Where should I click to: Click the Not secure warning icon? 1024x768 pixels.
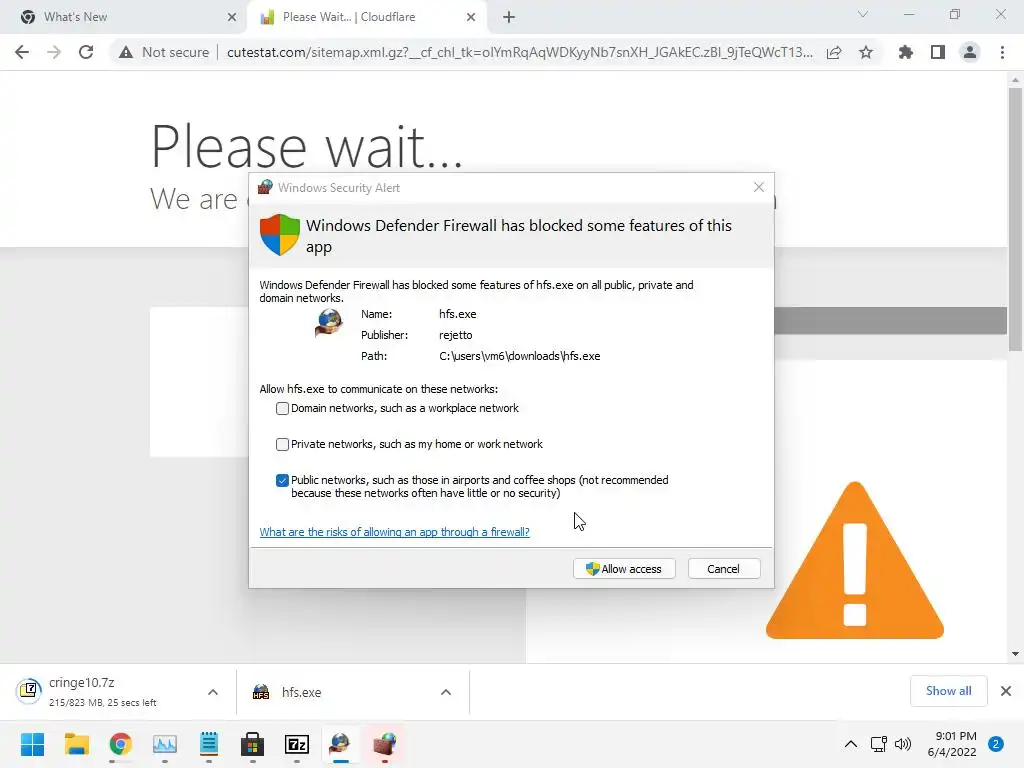coord(126,52)
